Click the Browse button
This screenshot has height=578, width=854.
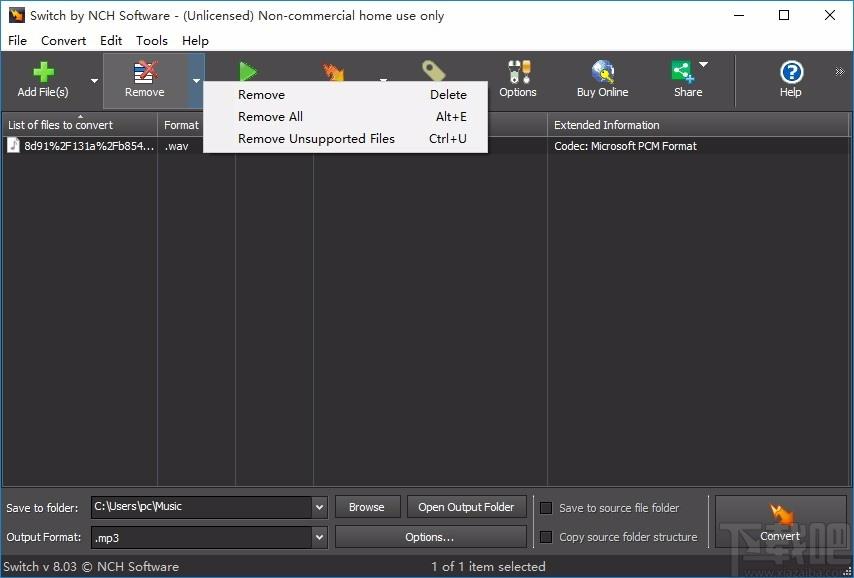(x=367, y=507)
